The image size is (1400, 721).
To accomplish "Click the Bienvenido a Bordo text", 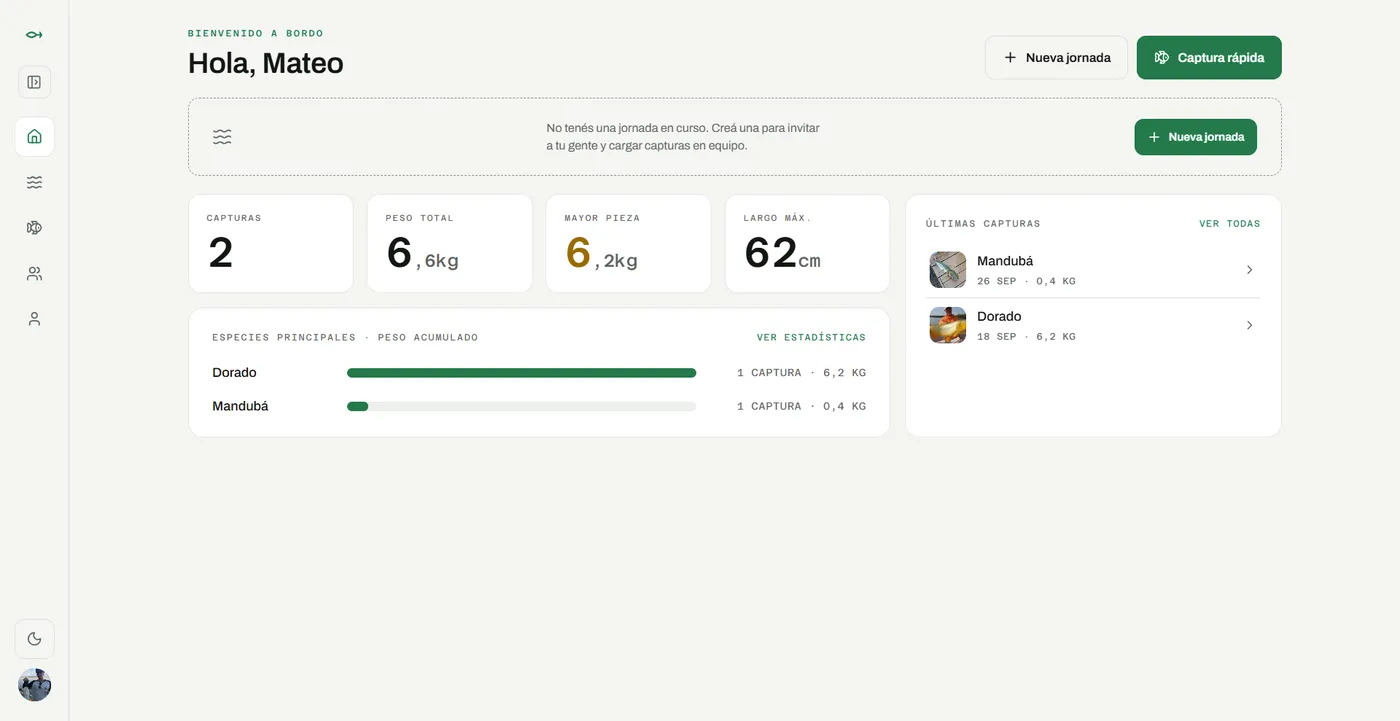I will click(x=256, y=34).
